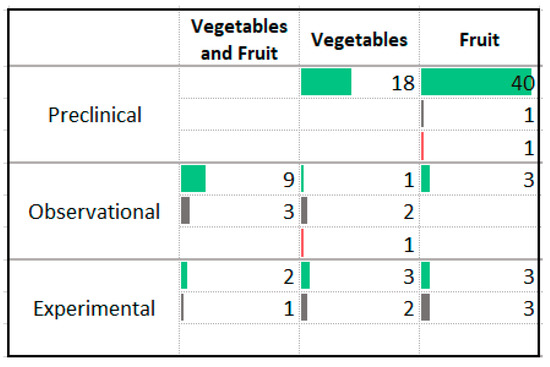This screenshot has width=550, height=367.
Task: Click the gray bar in Experimental Fruit cell
Action: [x=425, y=307]
